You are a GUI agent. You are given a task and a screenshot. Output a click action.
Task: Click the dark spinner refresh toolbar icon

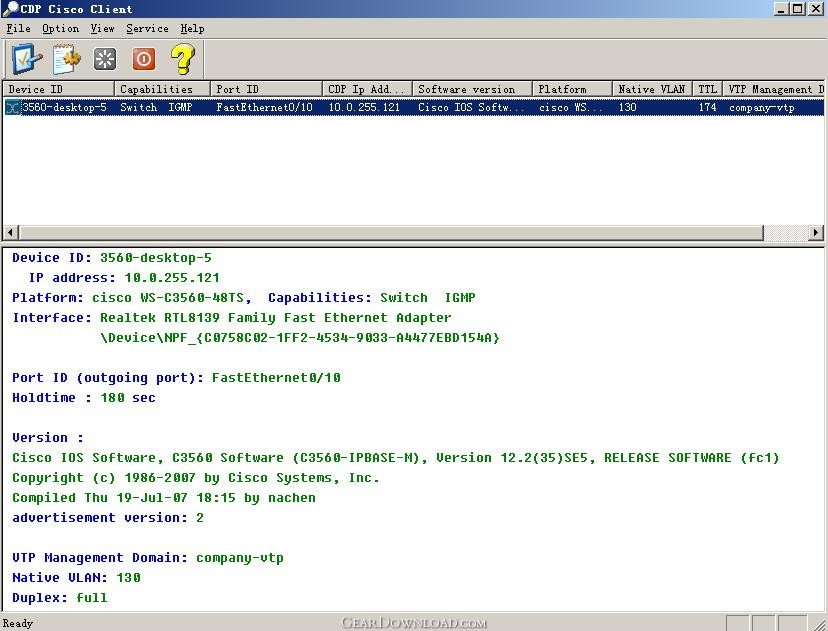(x=105, y=59)
